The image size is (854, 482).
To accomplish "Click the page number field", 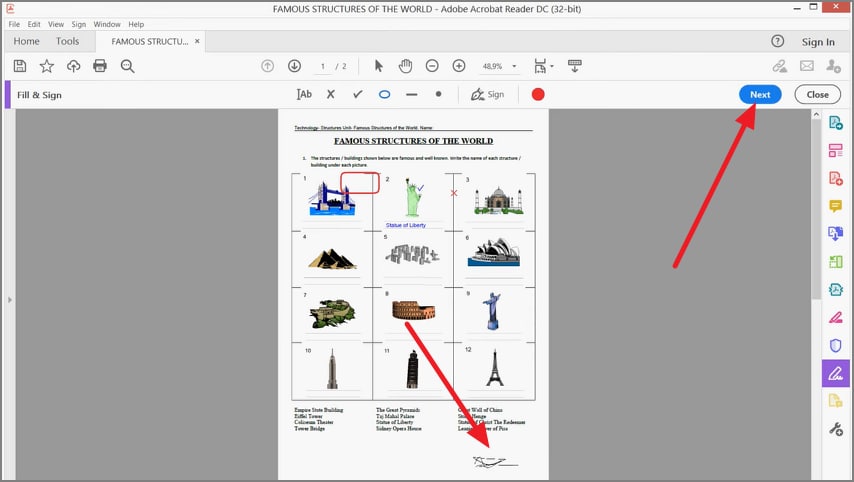I will tap(323, 66).
